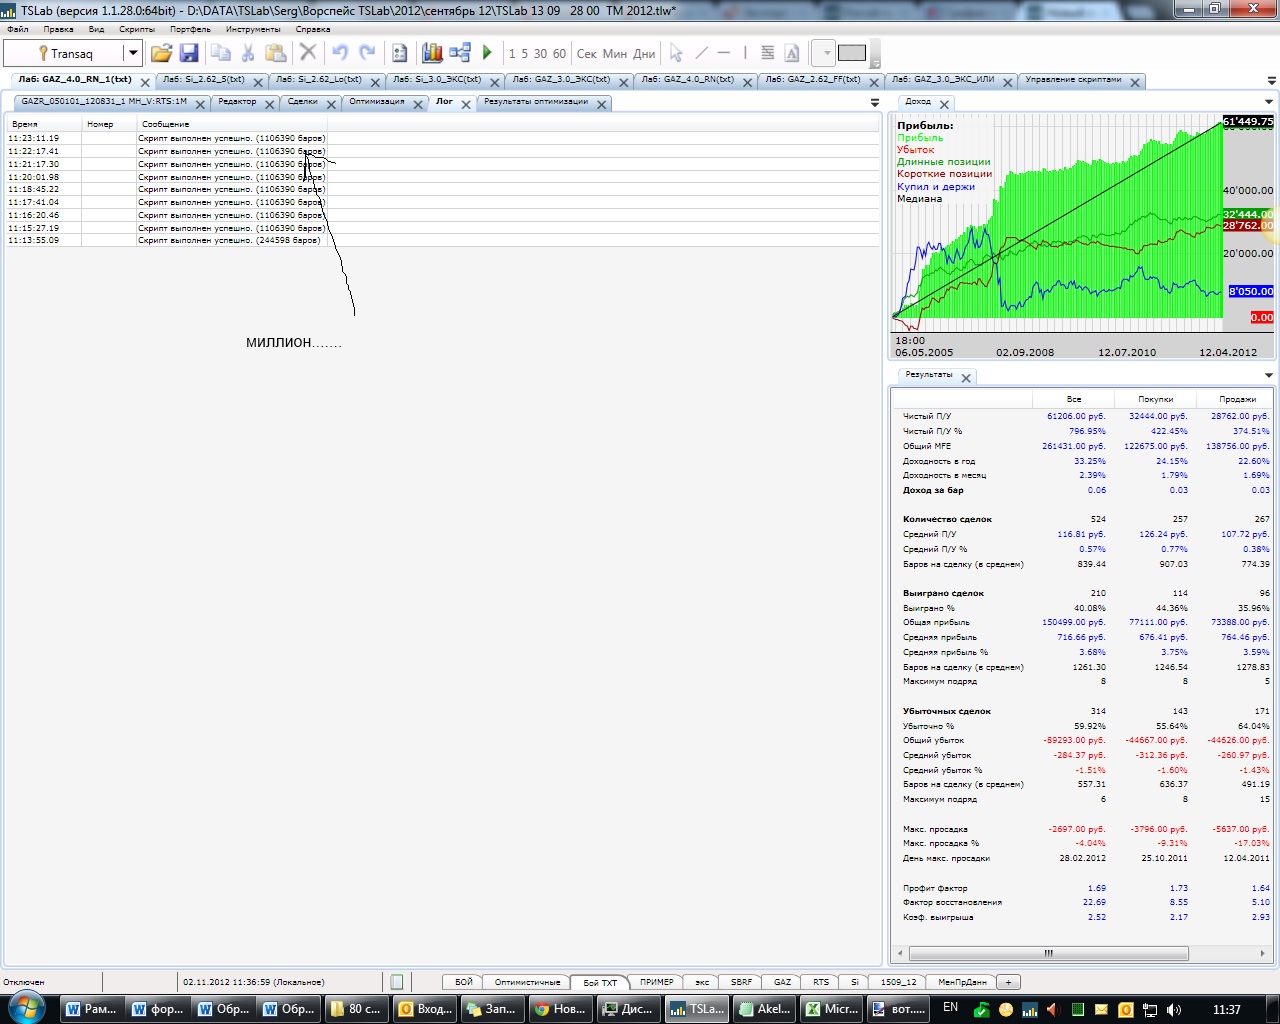Open the Правка menu
This screenshot has height=1024, width=1280.
pos(58,29)
